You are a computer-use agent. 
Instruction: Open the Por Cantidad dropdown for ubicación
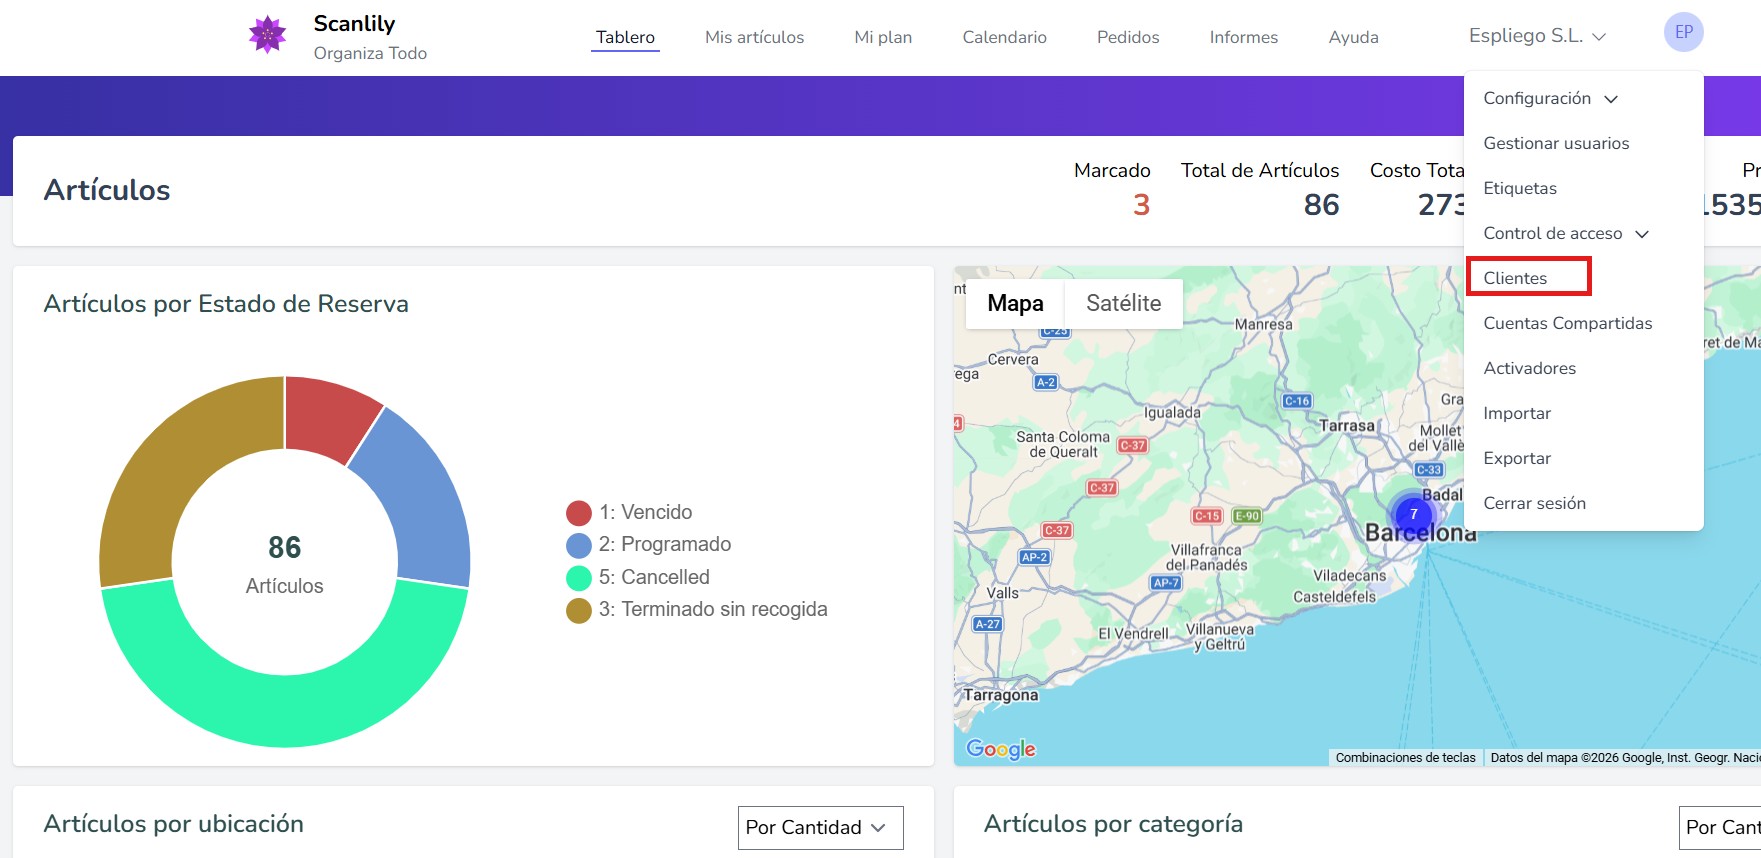820,827
